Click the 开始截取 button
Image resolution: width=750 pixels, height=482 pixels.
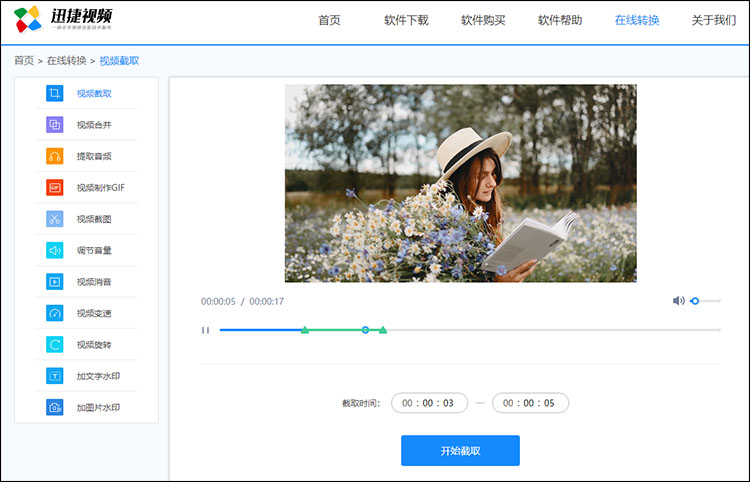(x=460, y=450)
